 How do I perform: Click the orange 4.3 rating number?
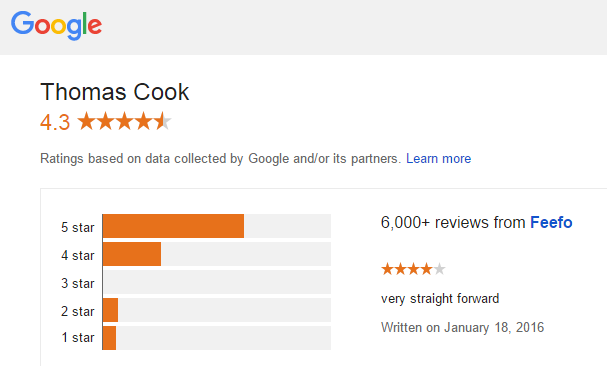click(55, 122)
